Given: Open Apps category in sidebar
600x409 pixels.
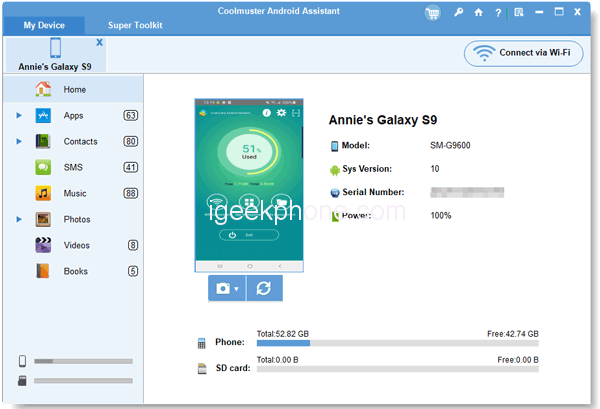Looking at the screenshot, I should click(x=73, y=116).
